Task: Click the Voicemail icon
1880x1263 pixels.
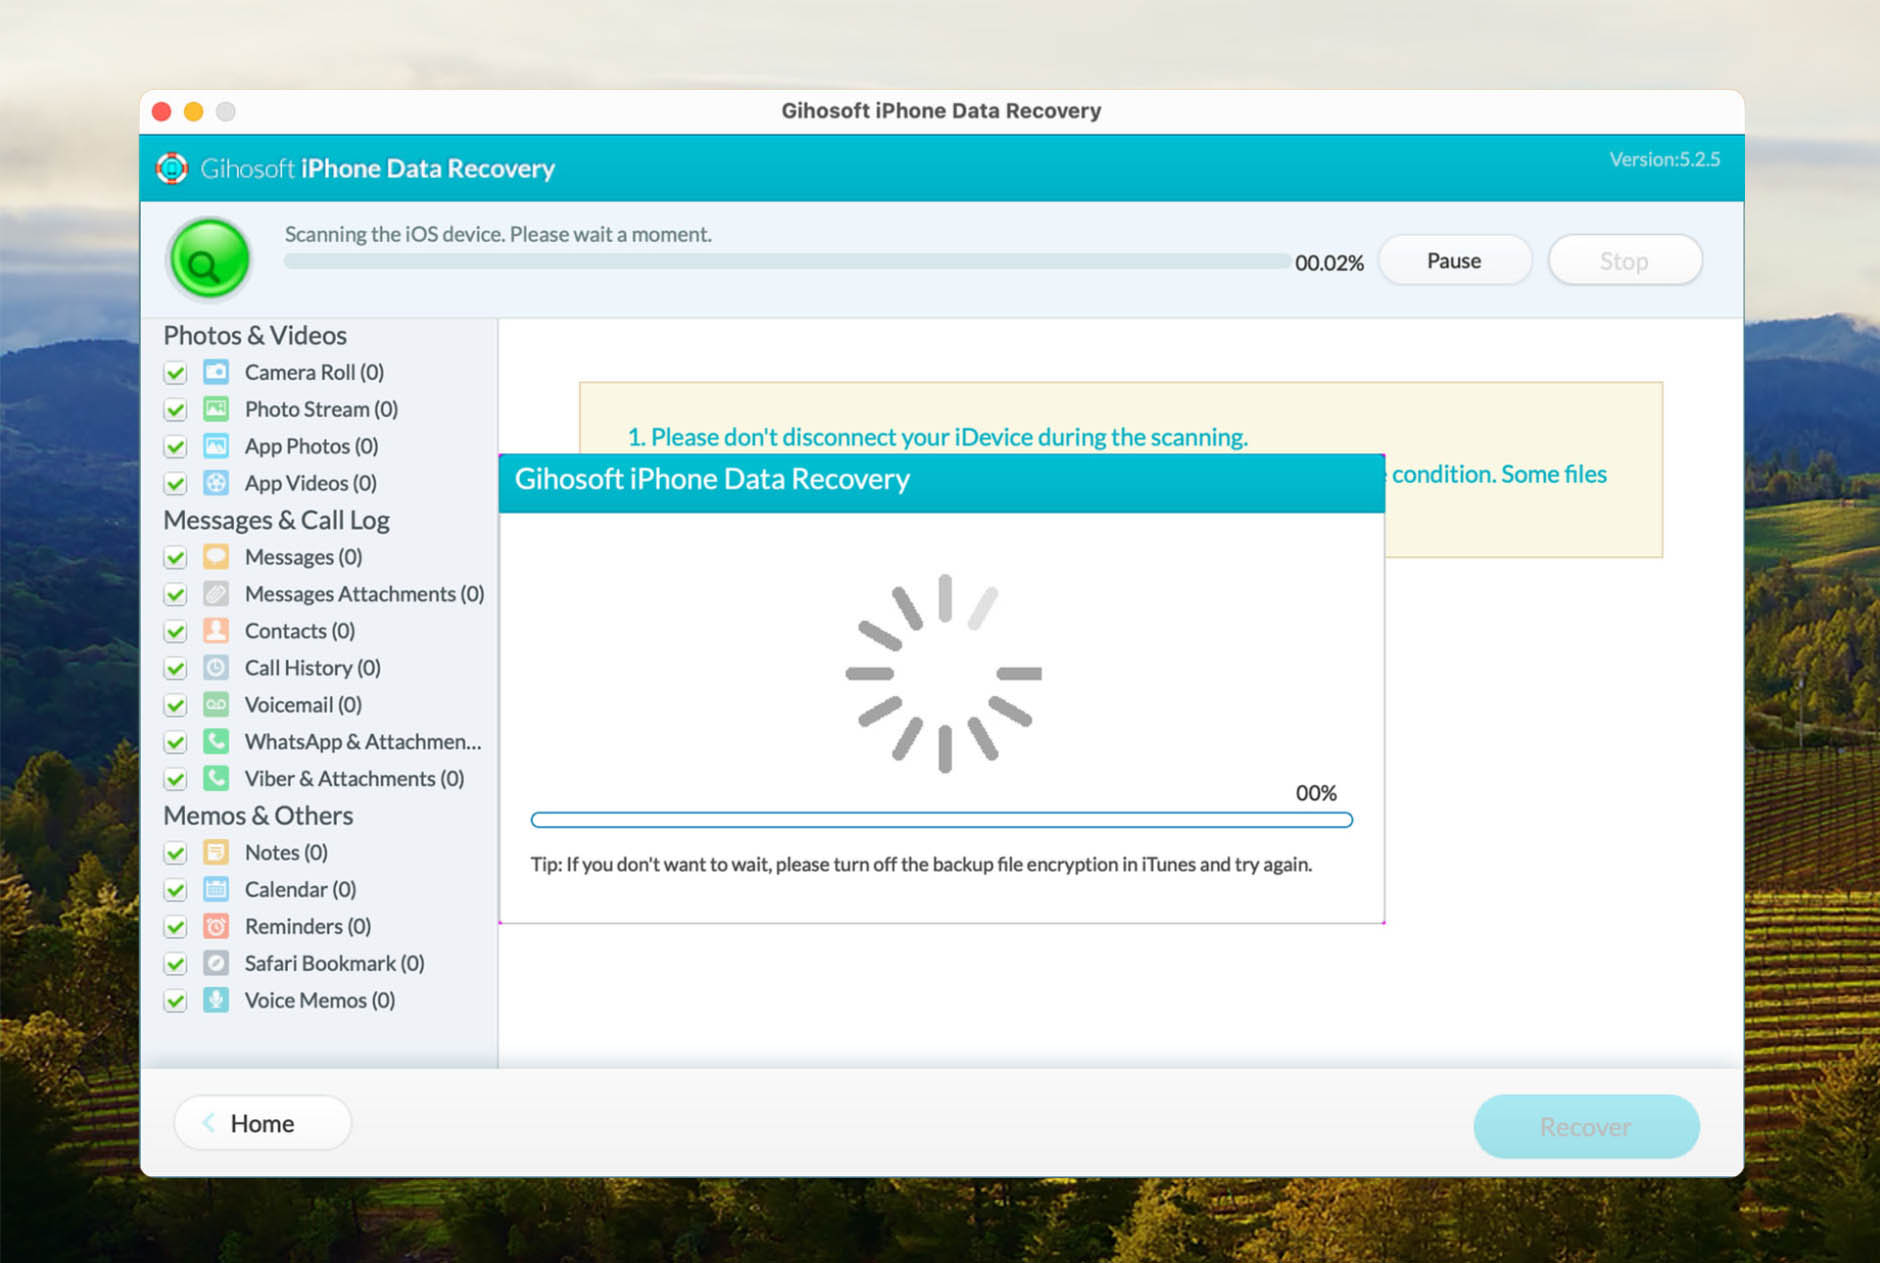Action: point(215,704)
